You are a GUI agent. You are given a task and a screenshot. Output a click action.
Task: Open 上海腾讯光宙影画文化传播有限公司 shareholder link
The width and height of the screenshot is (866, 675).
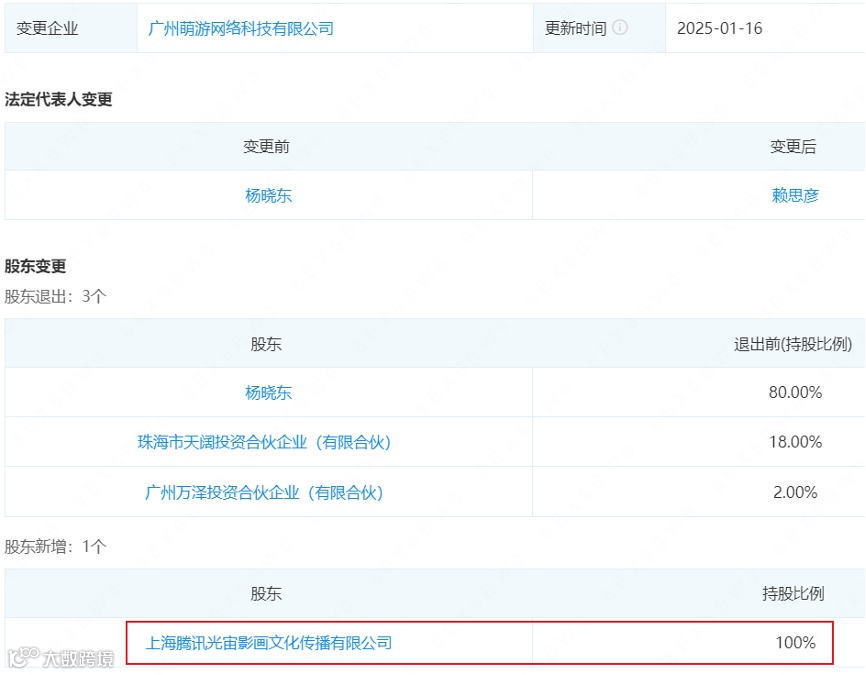pos(268,642)
